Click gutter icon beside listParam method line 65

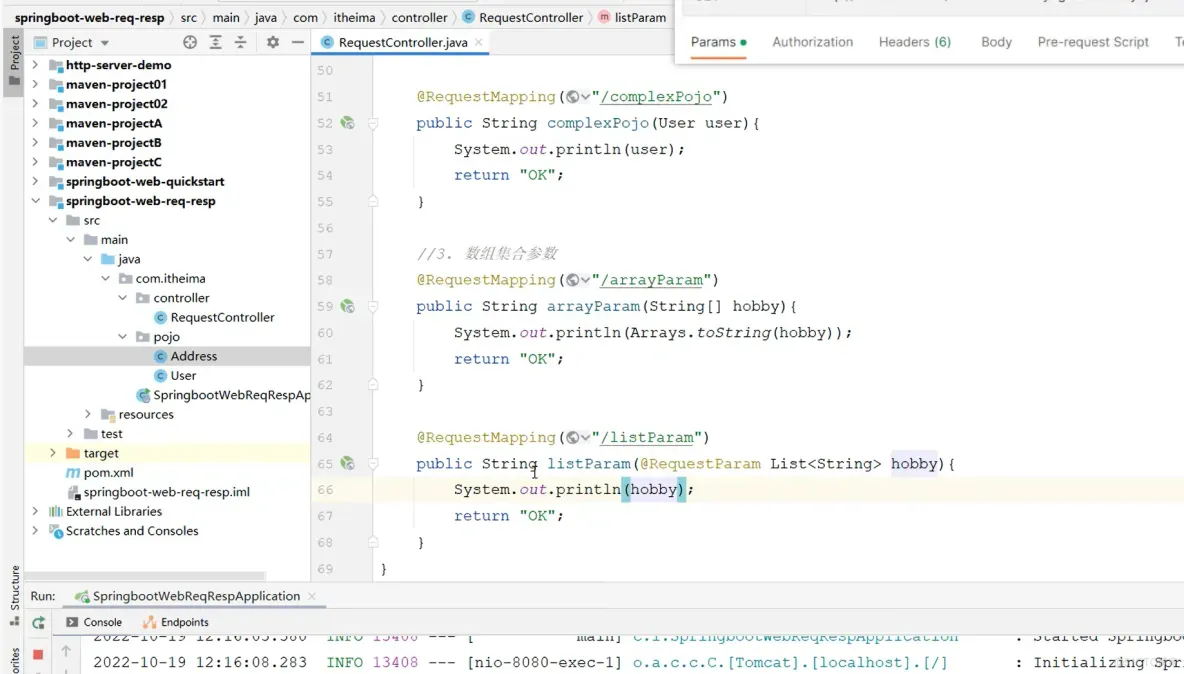click(347, 464)
